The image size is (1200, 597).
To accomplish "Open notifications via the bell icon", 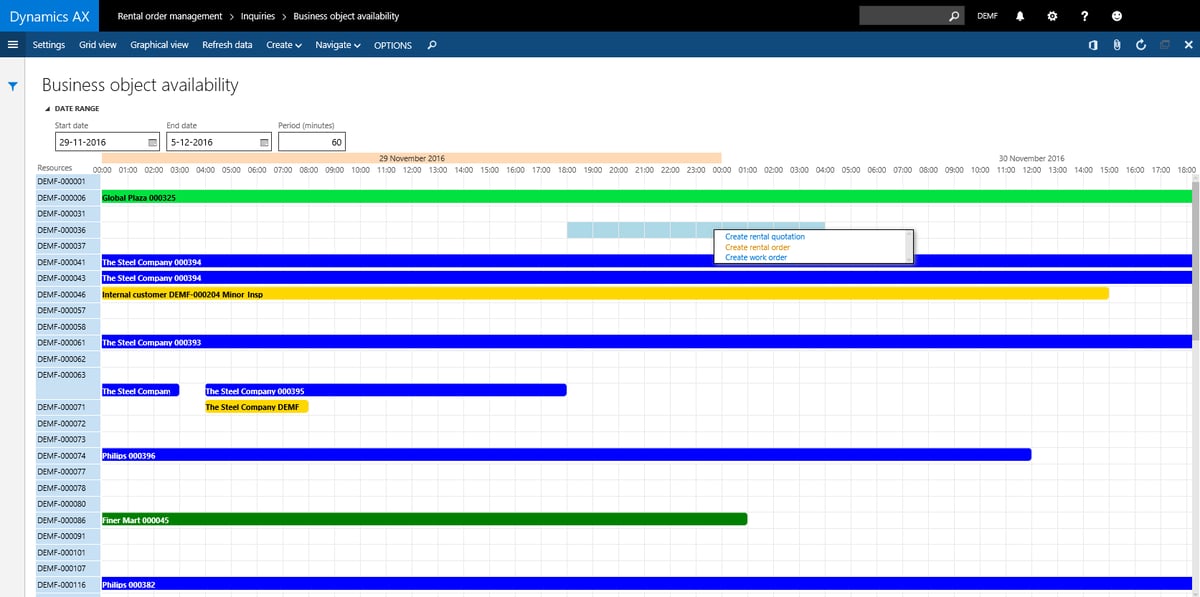I will pos(1021,16).
